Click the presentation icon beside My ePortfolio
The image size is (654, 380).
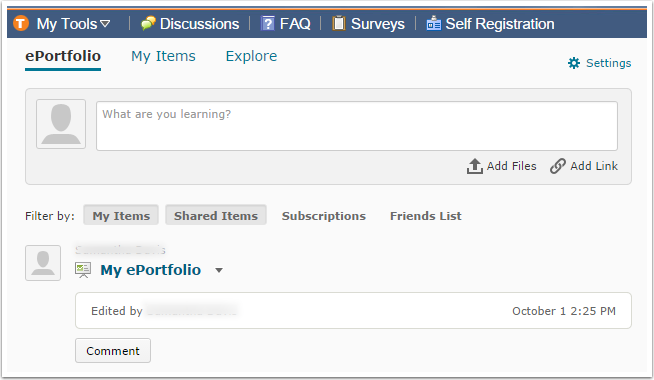pos(83,270)
